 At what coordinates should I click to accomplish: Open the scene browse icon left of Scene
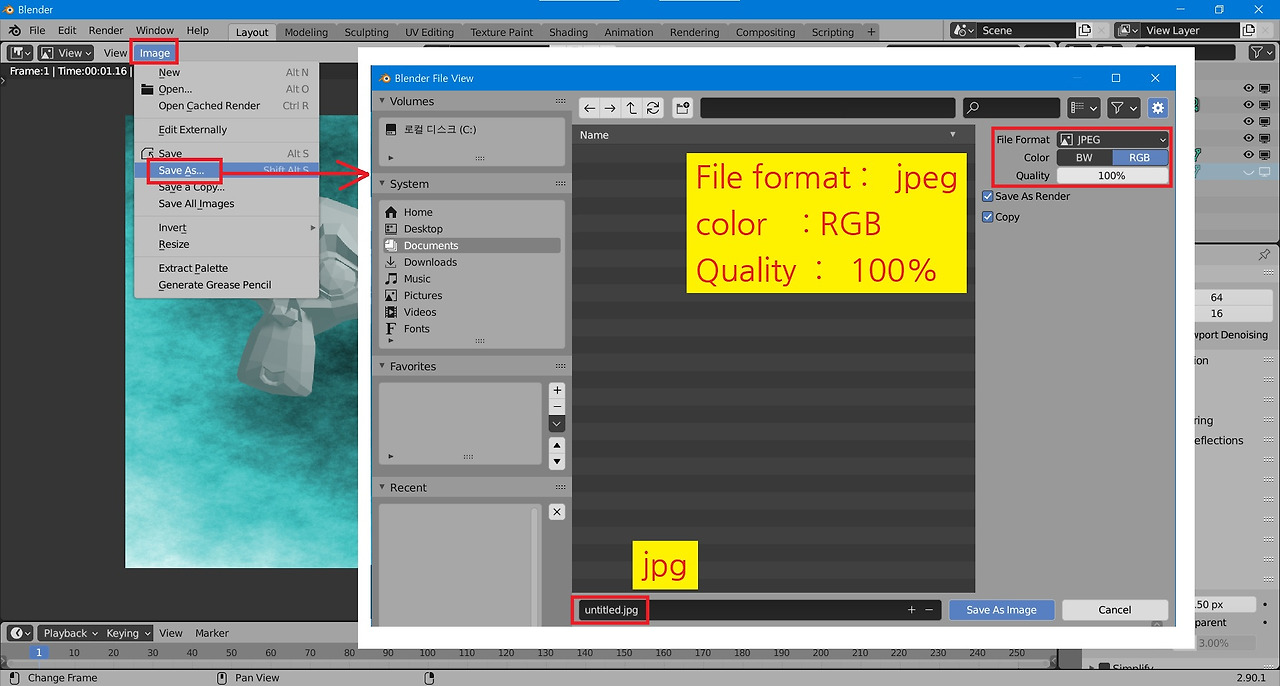pos(963,31)
